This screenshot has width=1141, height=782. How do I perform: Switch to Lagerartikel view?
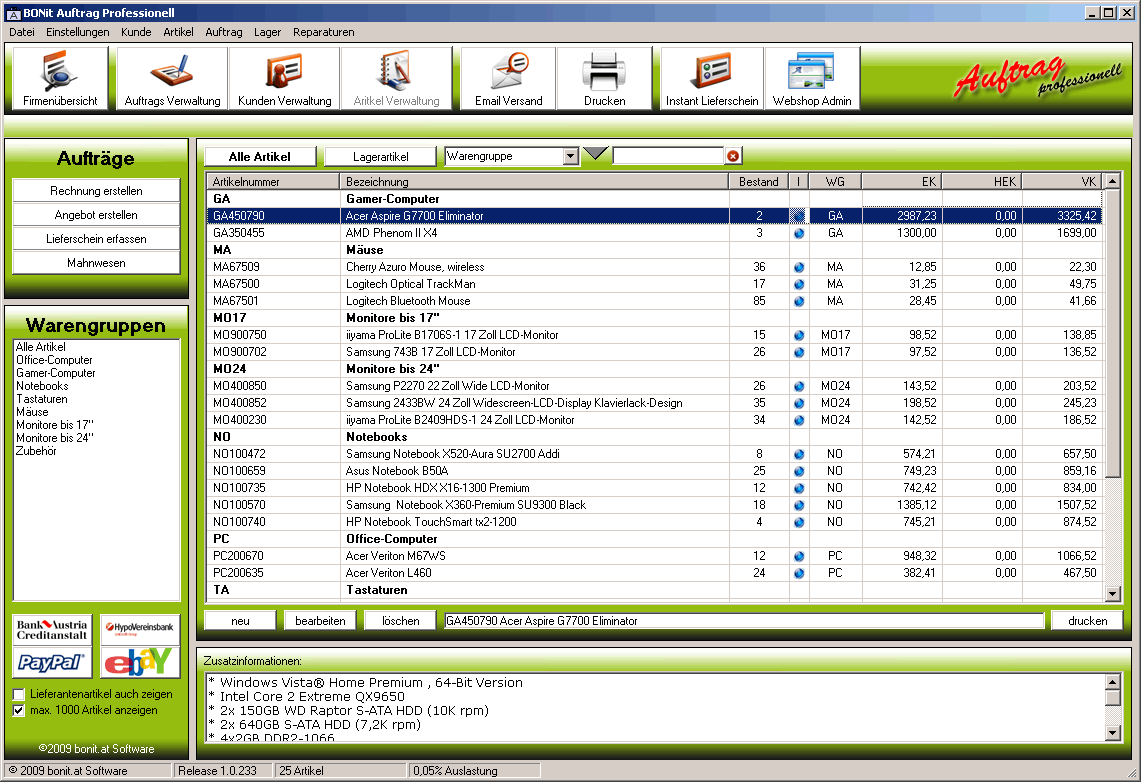coord(381,156)
